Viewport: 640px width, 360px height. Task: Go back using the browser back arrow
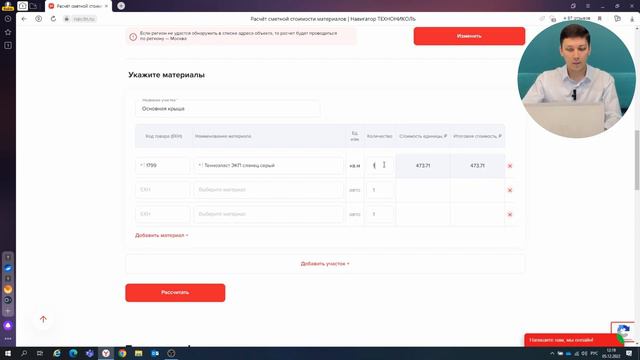point(24,19)
